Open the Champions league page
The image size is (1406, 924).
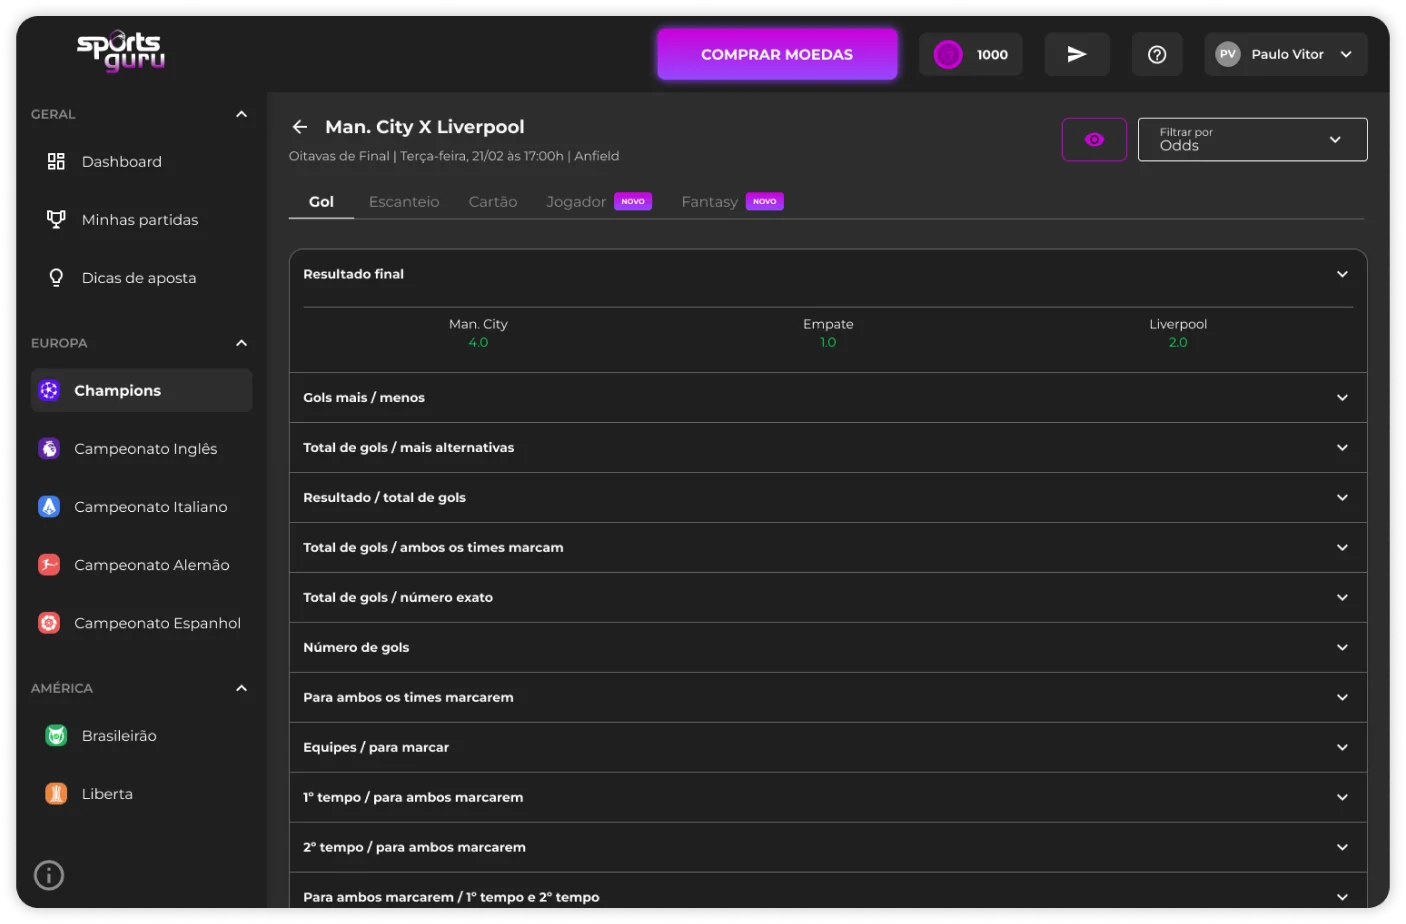(141, 391)
